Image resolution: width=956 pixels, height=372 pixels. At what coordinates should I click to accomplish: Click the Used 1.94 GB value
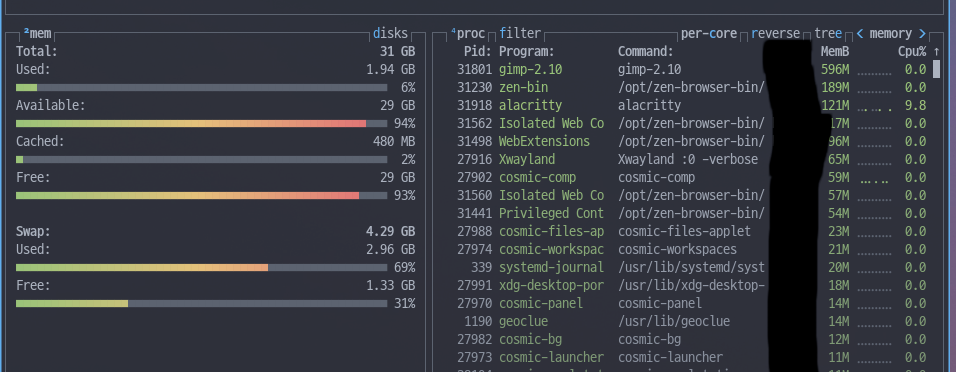pos(391,70)
